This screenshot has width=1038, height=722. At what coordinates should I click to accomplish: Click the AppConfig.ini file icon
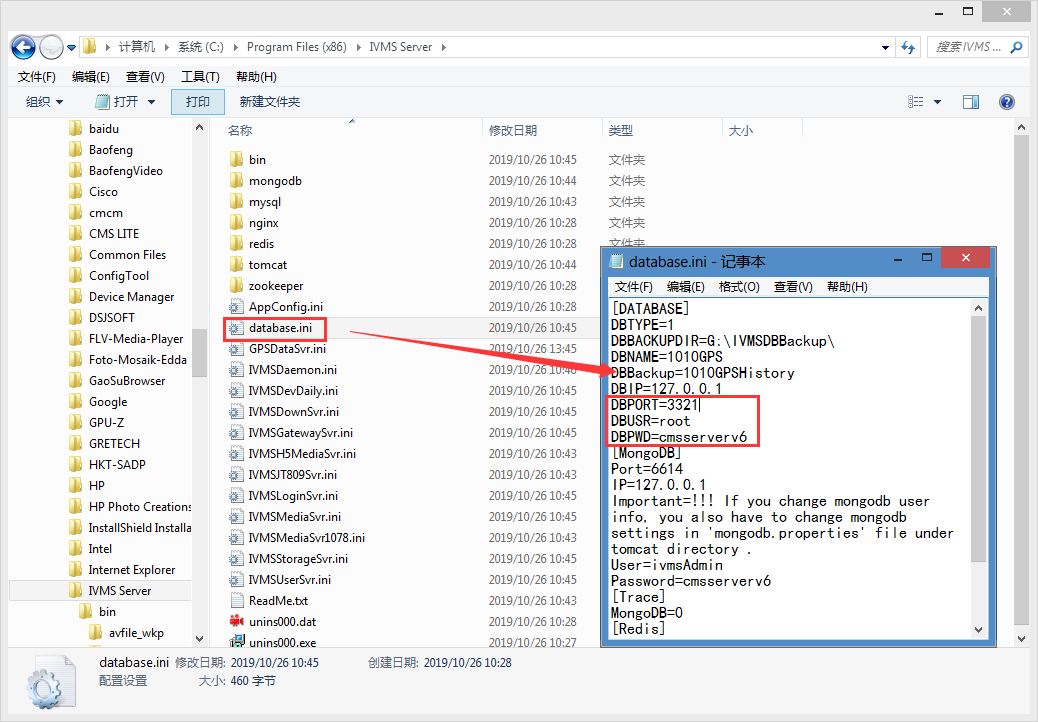pyautogui.click(x=236, y=307)
